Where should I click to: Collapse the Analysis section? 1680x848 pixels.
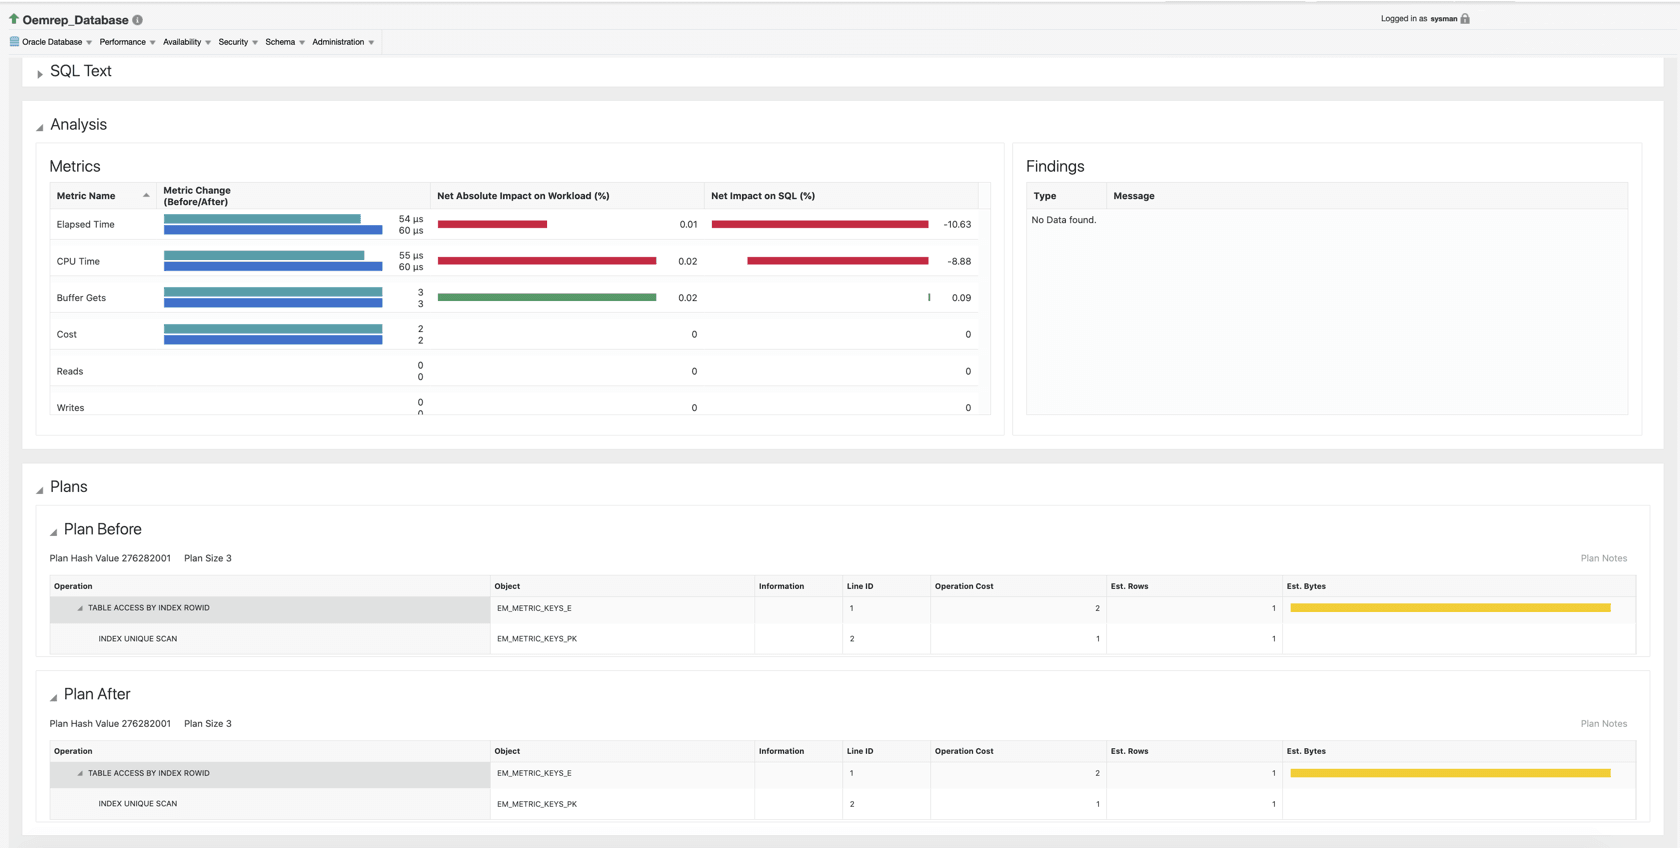pyautogui.click(x=40, y=127)
